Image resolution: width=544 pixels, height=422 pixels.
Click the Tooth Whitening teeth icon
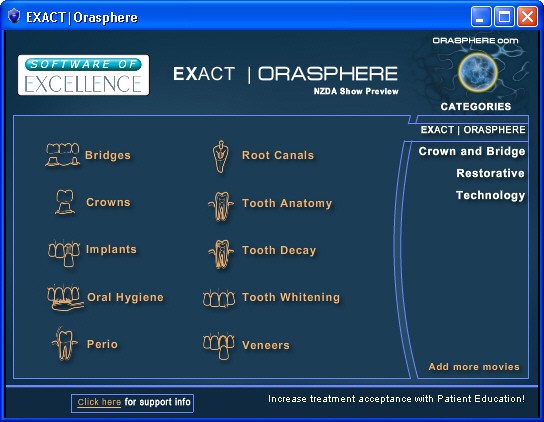219,298
